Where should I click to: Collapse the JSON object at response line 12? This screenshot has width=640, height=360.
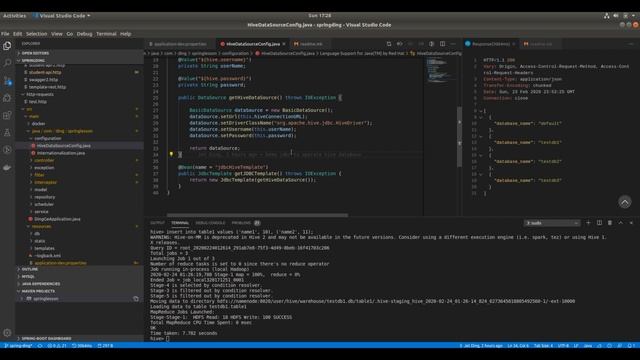point(481,136)
